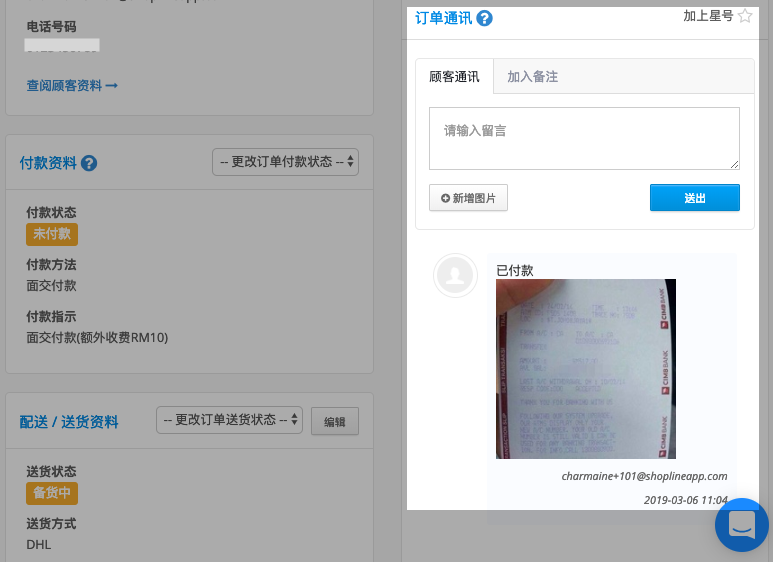Click the 编辑 button for delivery info
Screen dimensions: 773x562
(335, 422)
